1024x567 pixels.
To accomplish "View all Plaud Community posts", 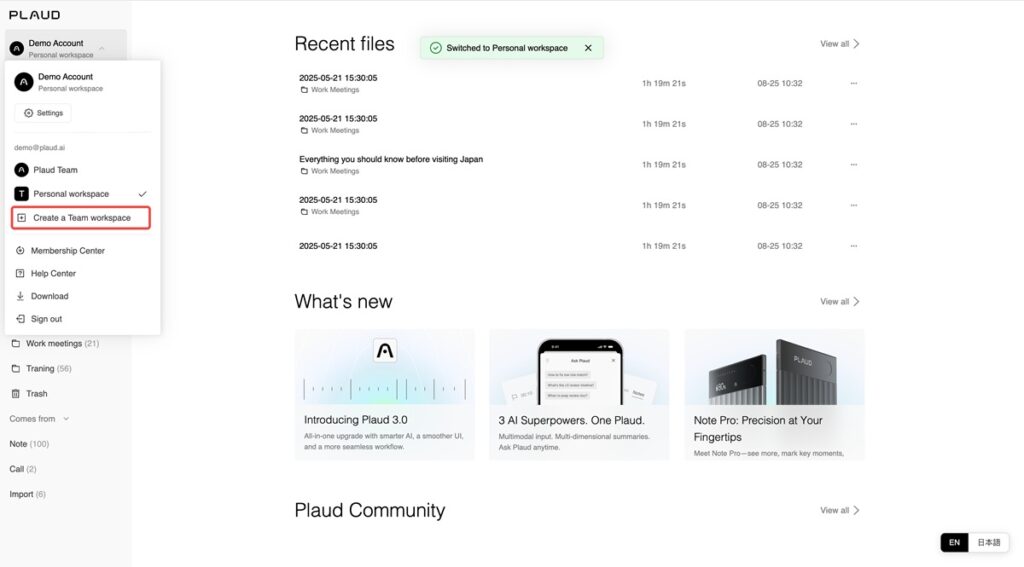I will click(x=840, y=511).
